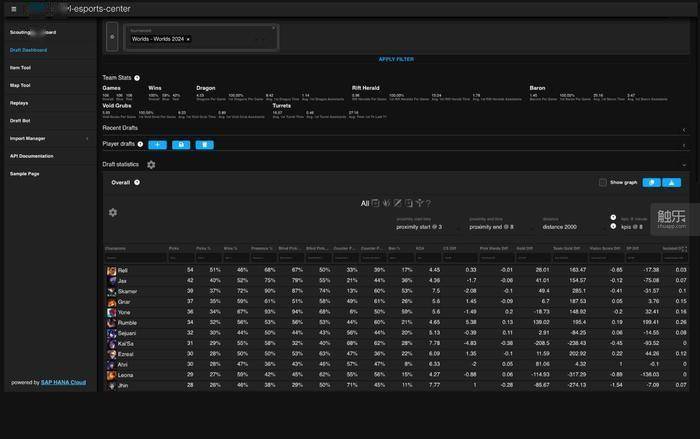The image size is (700, 439).
Task: Go to Replays in the sidebar
Action: (19, 103)
